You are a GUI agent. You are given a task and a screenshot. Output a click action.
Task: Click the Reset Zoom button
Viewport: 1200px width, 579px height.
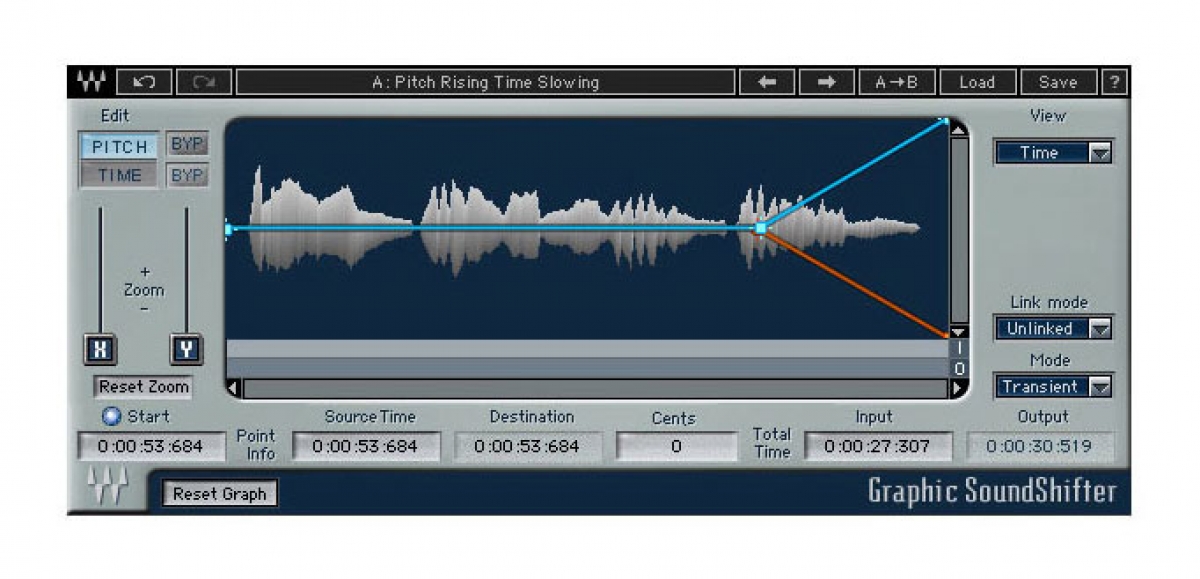[x=144, y=386]
